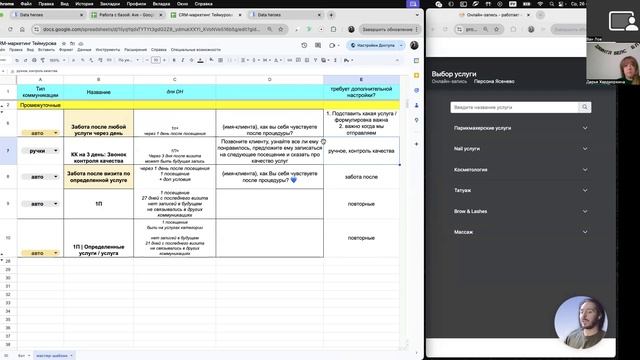The image size is (640, 360).
Task: Click the search magnifier in booking widget
Action: point(585,107)
